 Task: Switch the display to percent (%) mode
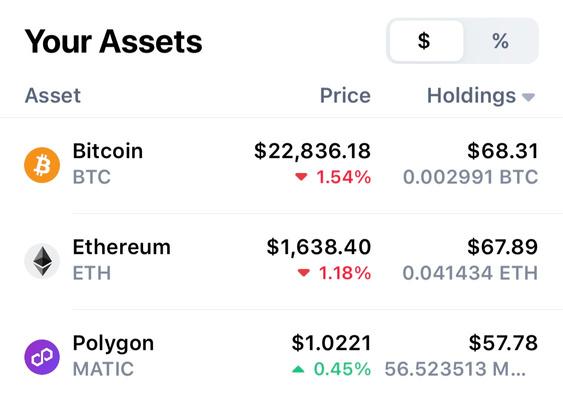click(x=501, y=41)
